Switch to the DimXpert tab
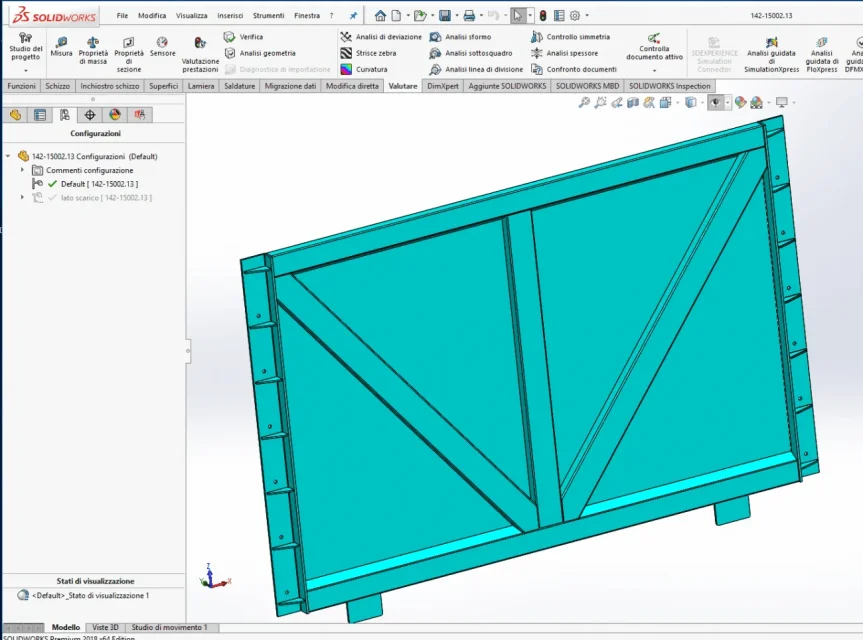863x640 pixels. point(443,86)
